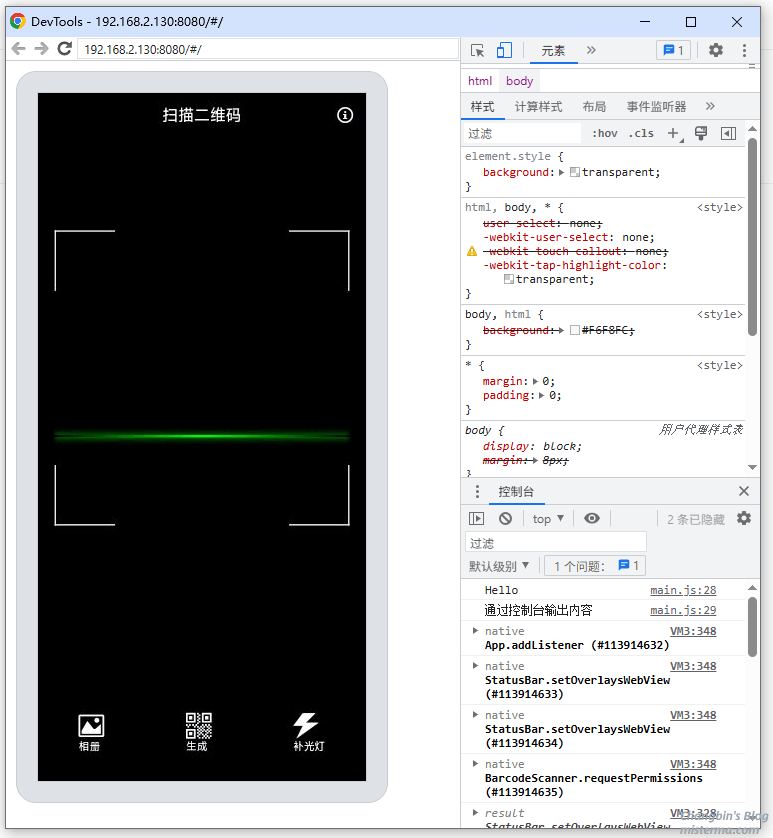Switch to the 事件监听器 tab
This screenshot has height=838, width=773.
pyautogui.click(x=656, y=106)
